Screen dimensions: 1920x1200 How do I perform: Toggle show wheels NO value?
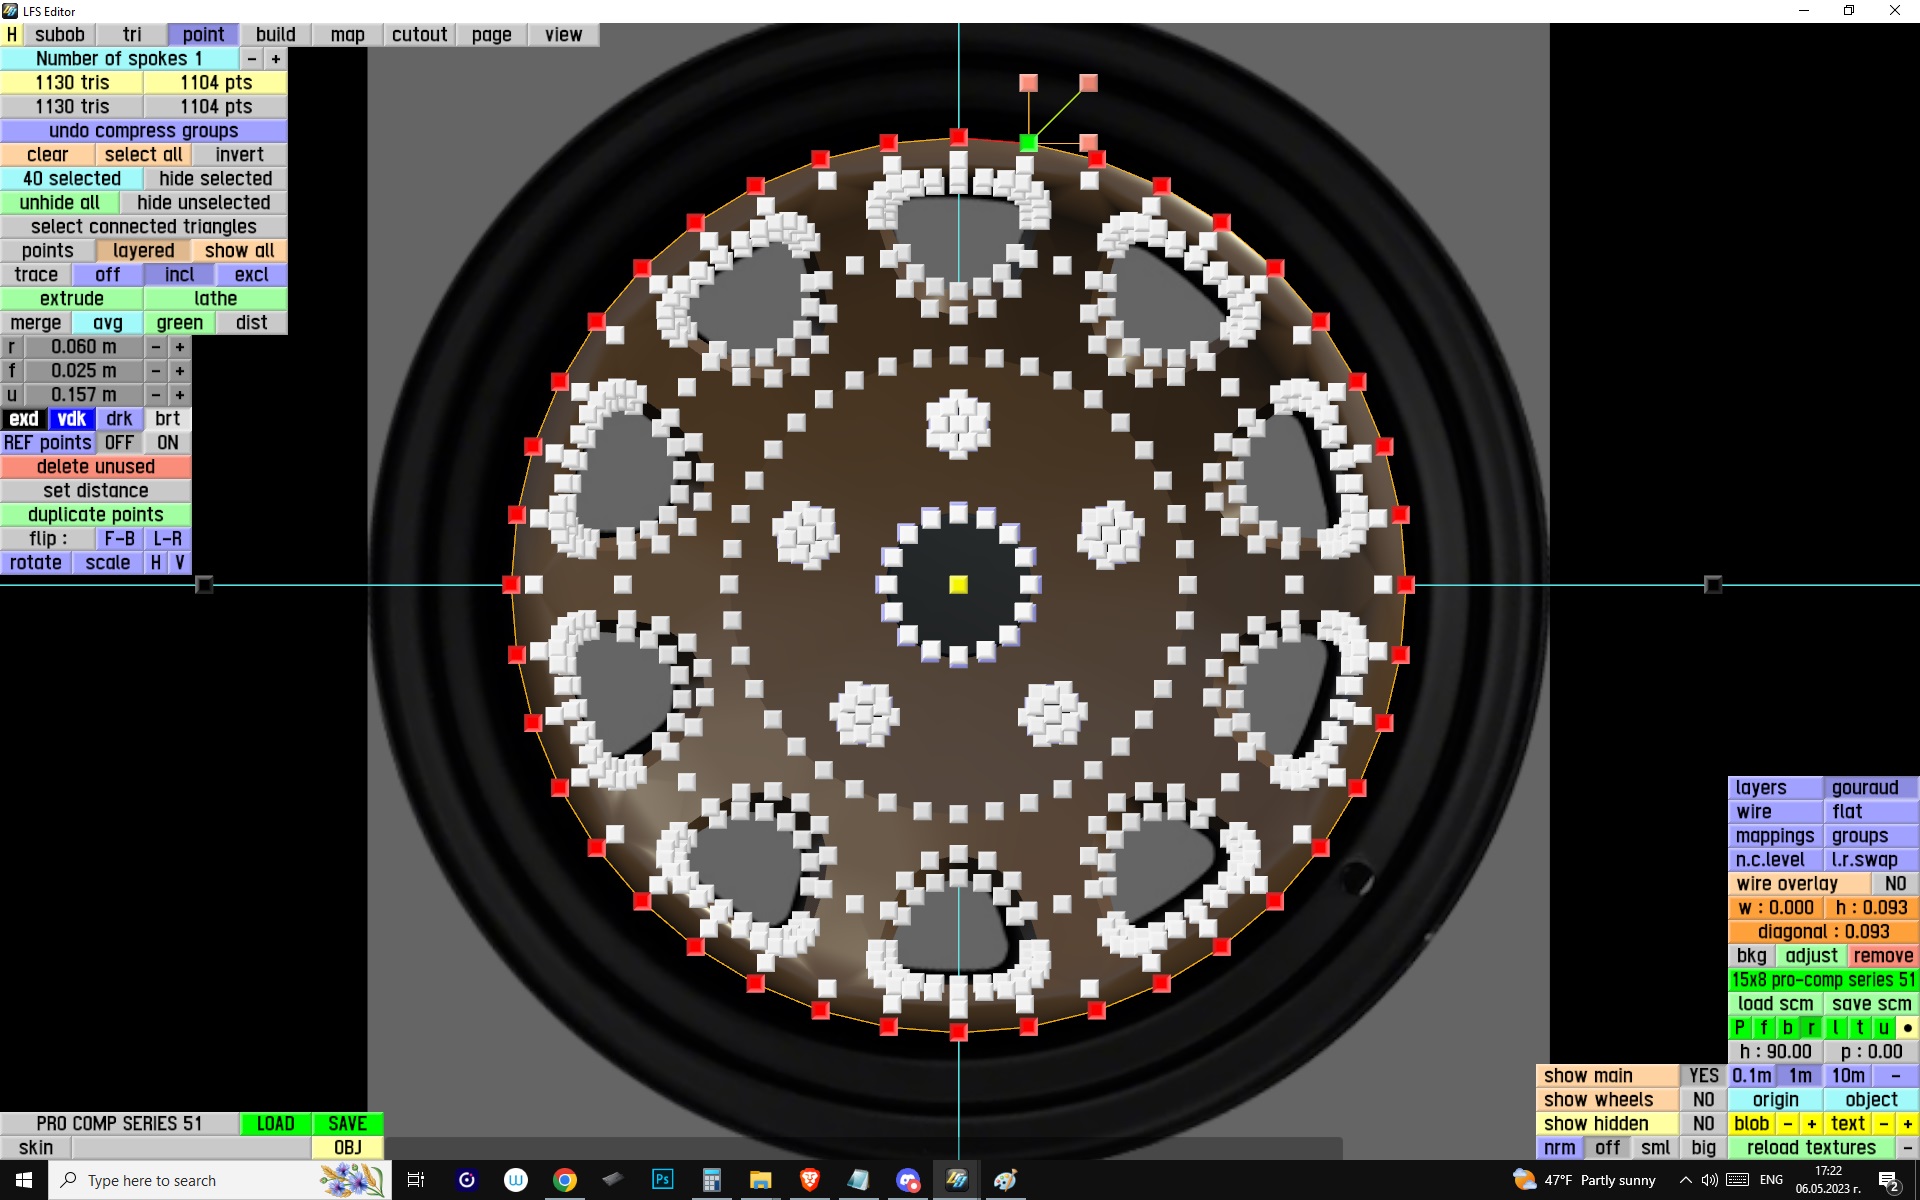[x=1703, y=1100]
